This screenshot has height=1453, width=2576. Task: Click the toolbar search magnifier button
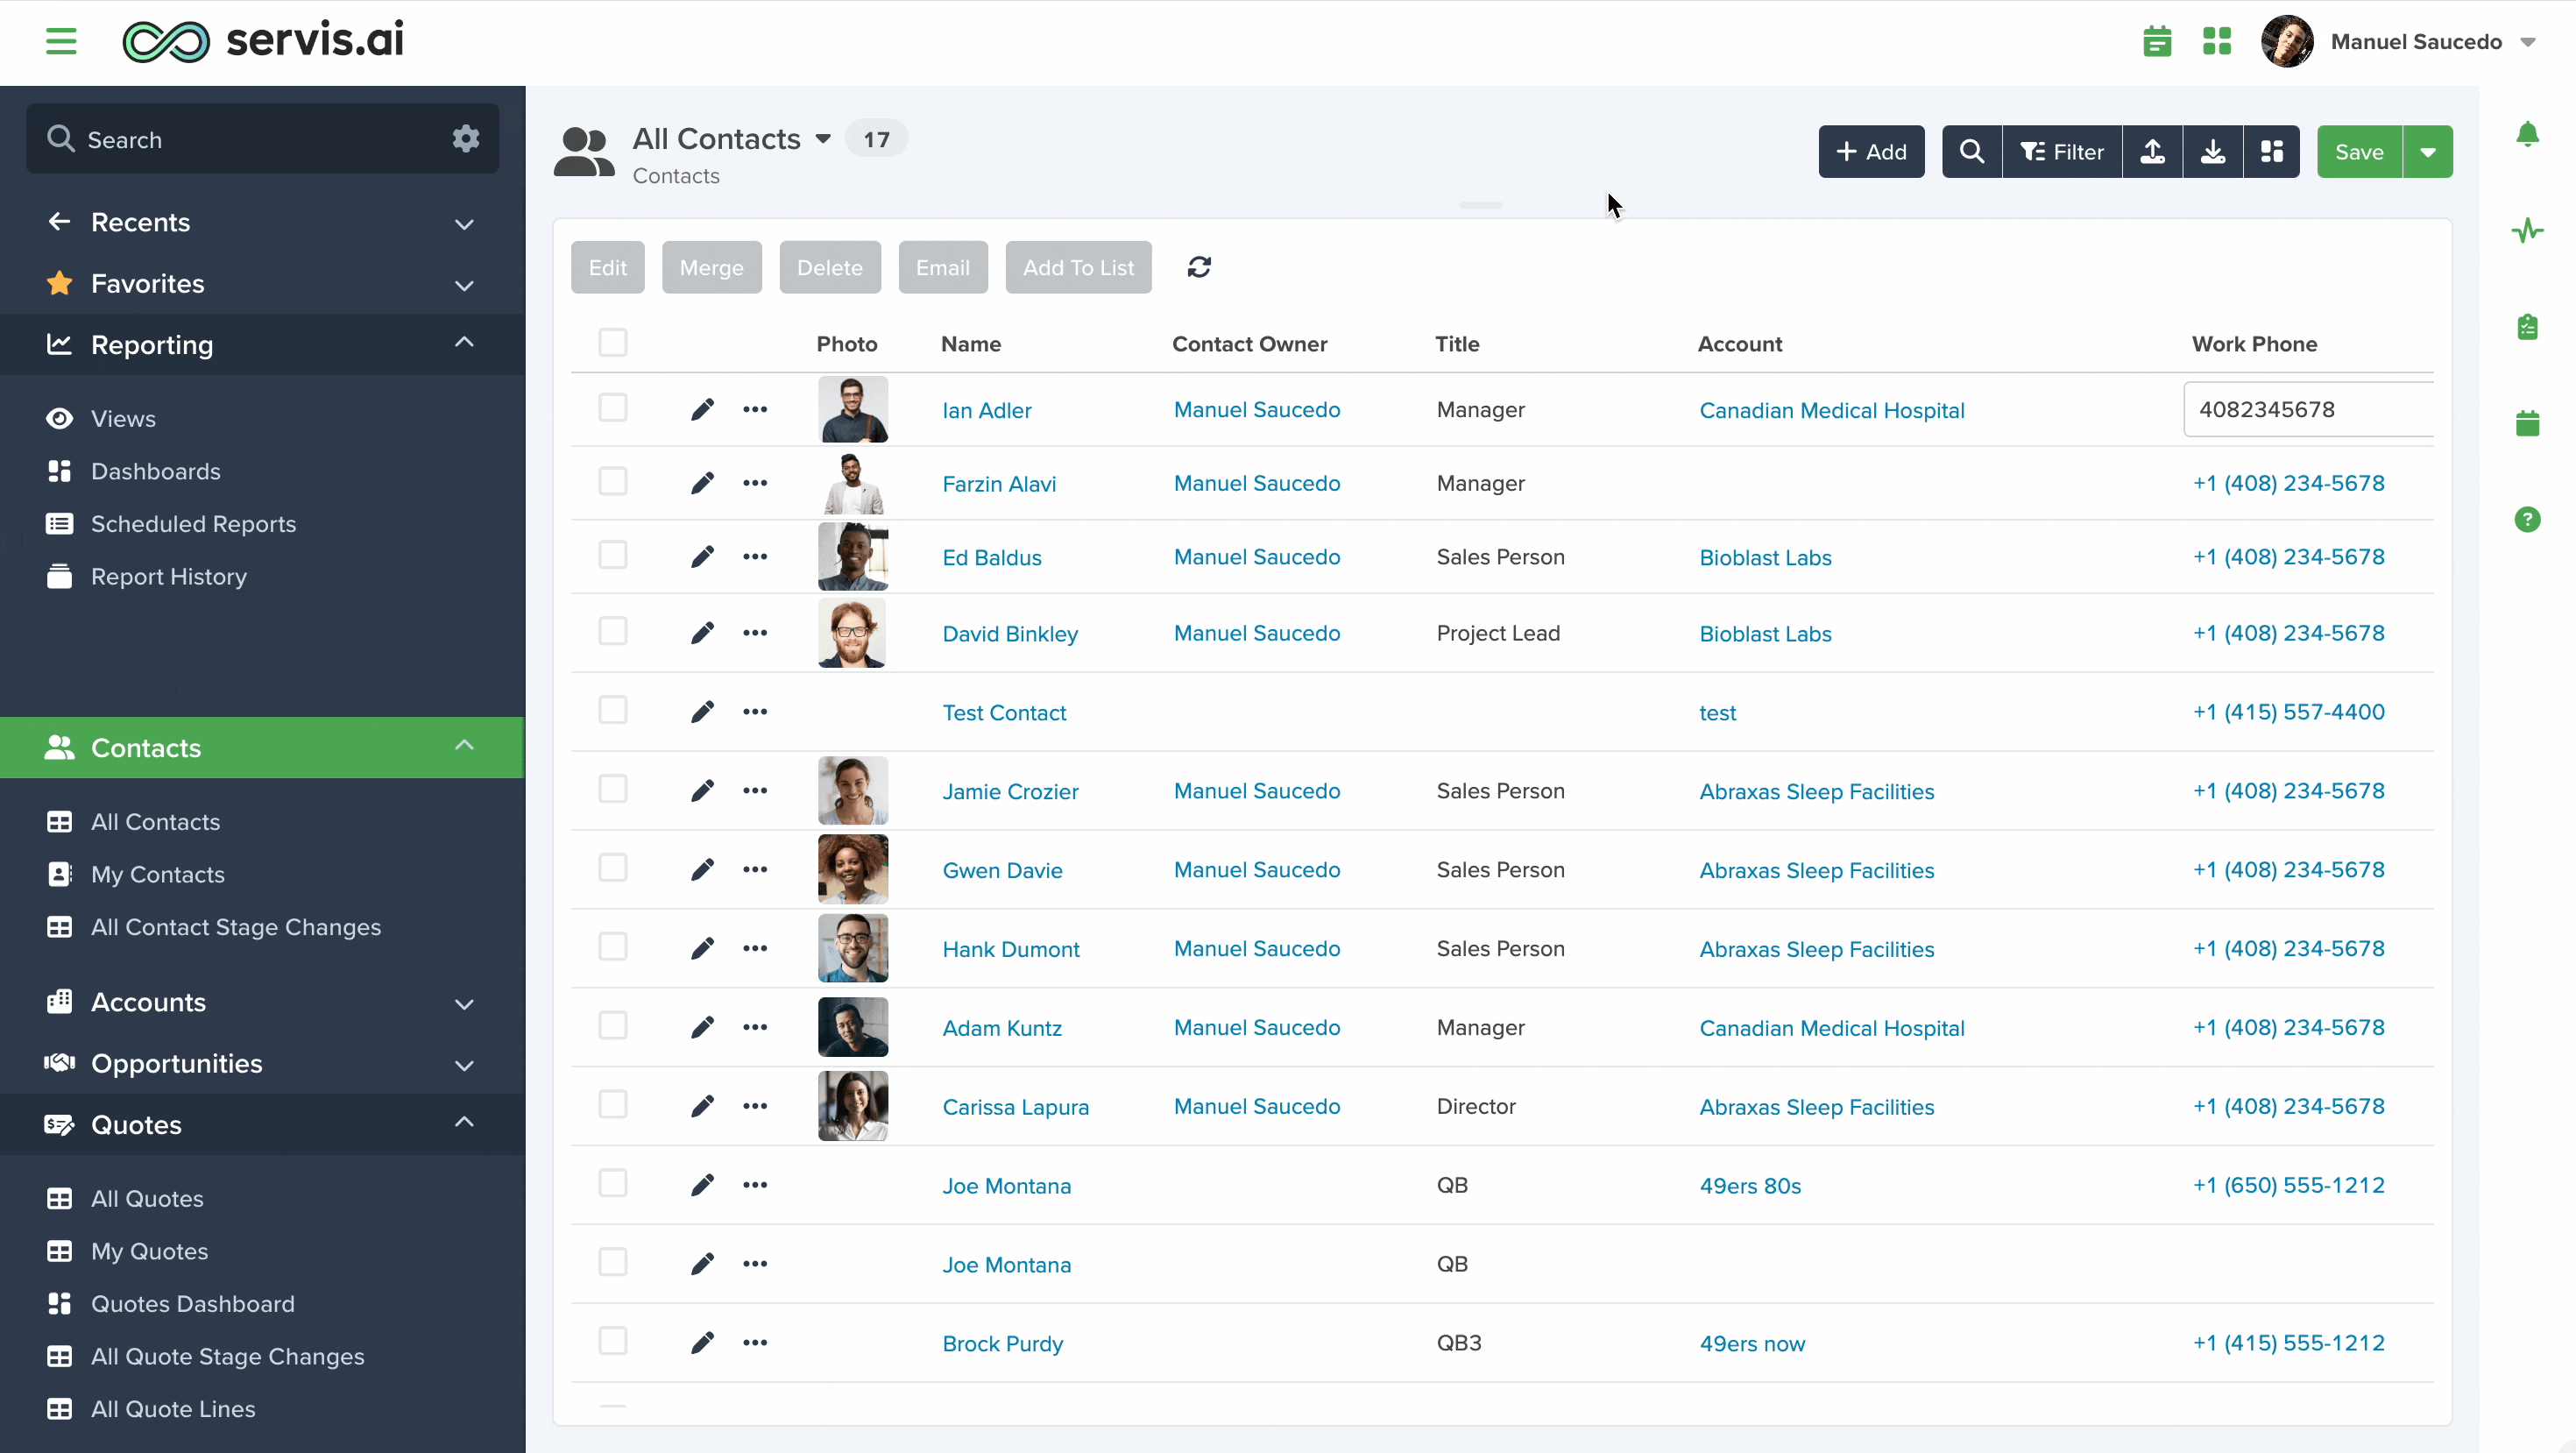[x=1971, y=152]
